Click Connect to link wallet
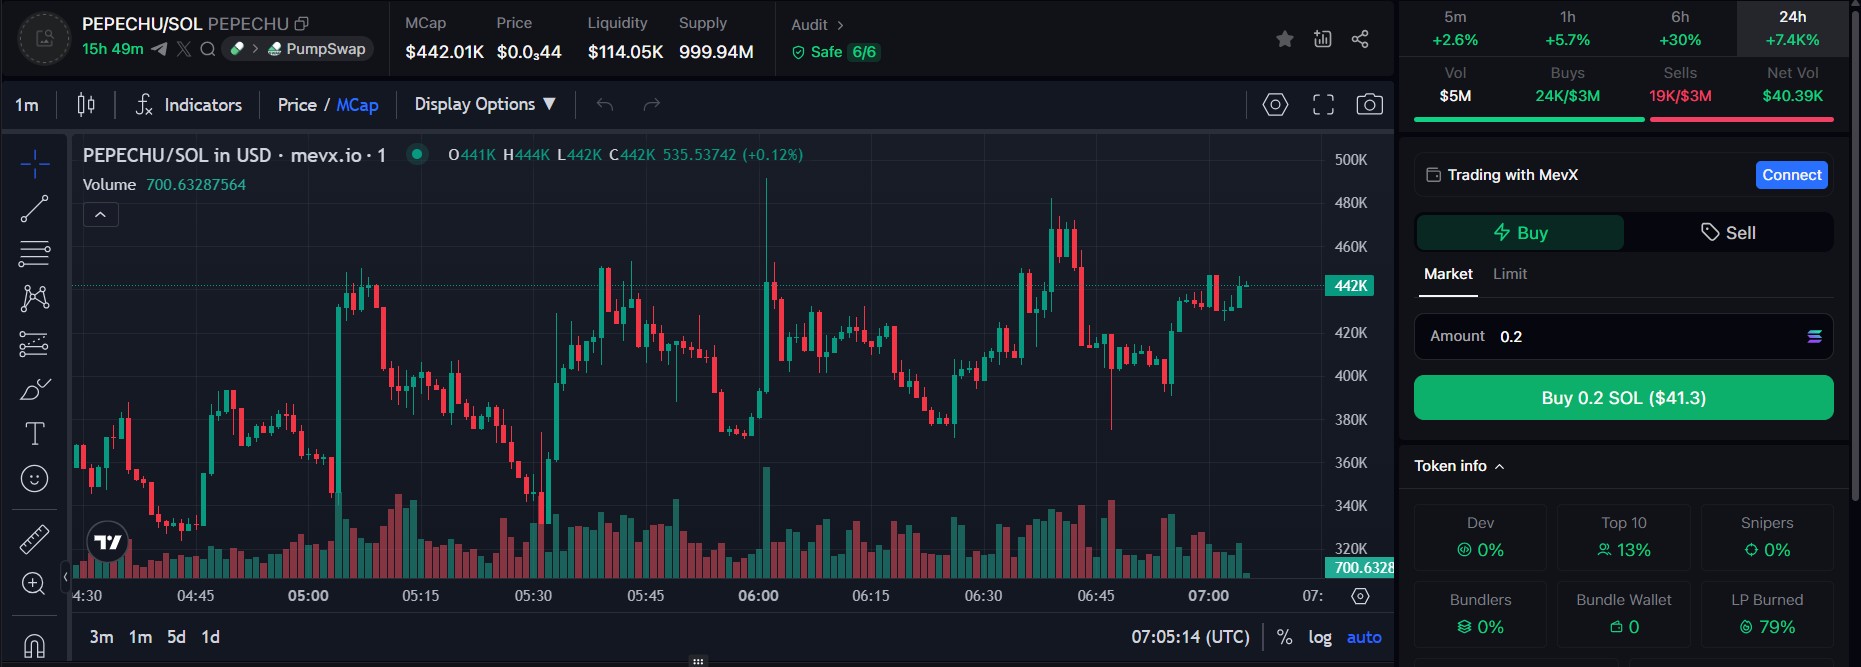The image size is (1861, 667). [x=1791, y=175]
